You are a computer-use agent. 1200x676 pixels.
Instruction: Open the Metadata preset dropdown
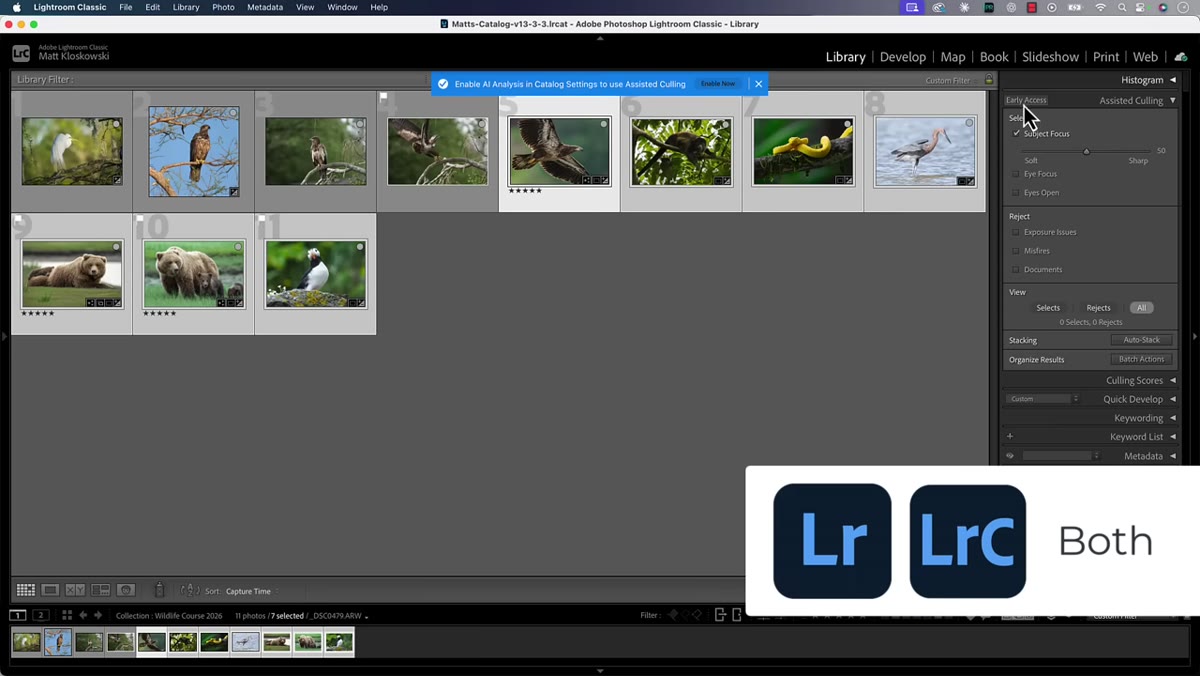pos(1061,456)
